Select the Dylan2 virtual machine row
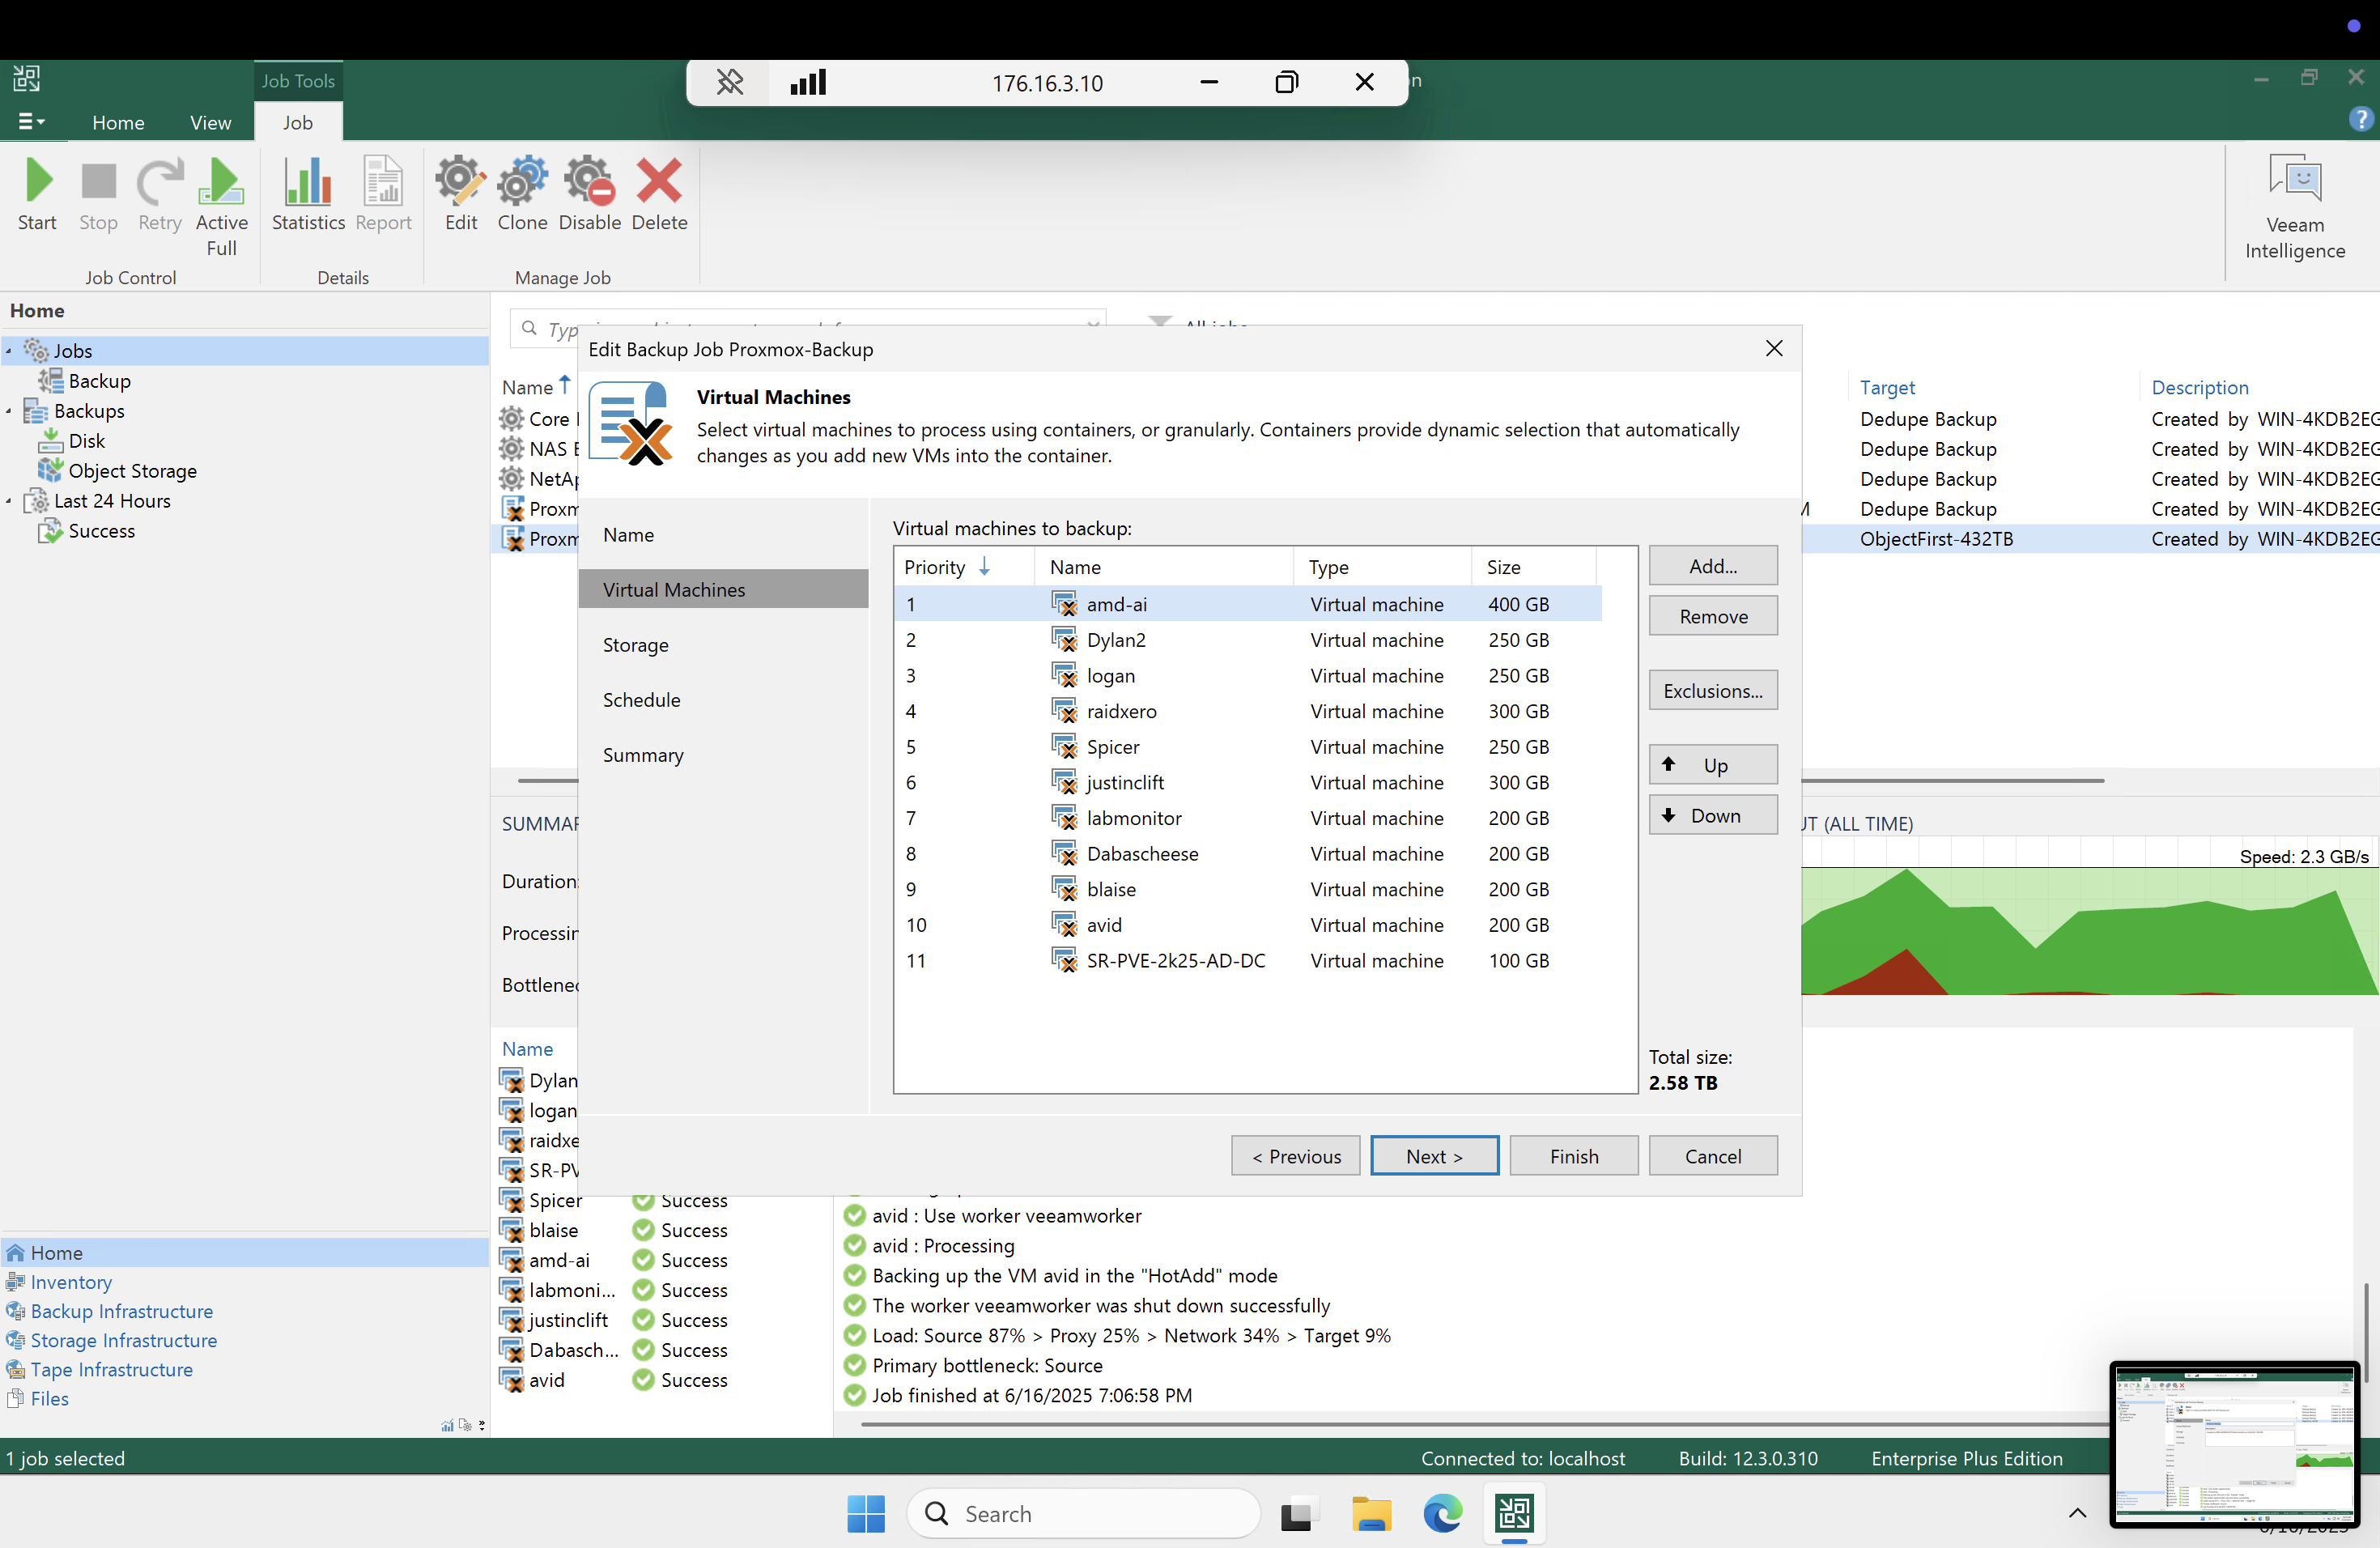The image size is (2380, 1548). pyautogui.click(x=1248, y=640)
